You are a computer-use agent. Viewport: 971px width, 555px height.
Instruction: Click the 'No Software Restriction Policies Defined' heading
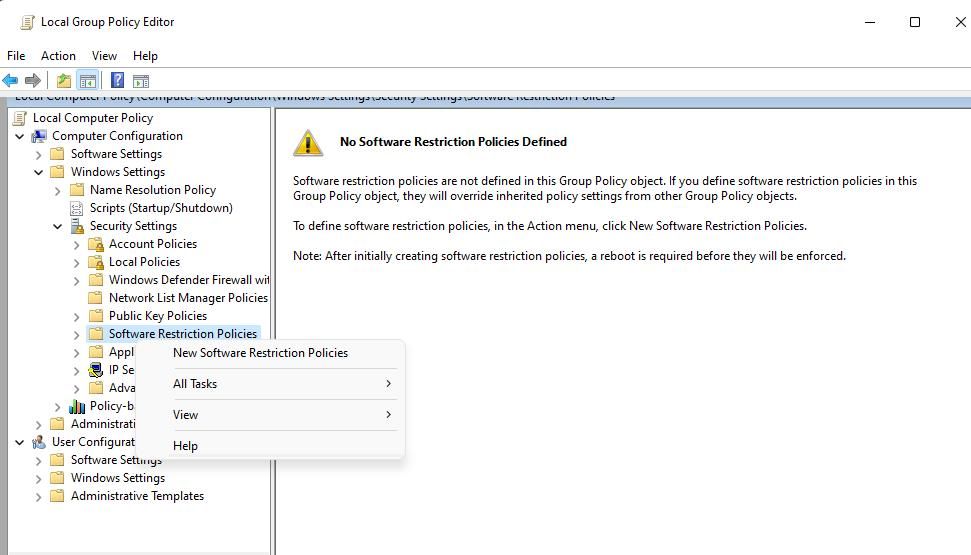click(x=453, y=142)
